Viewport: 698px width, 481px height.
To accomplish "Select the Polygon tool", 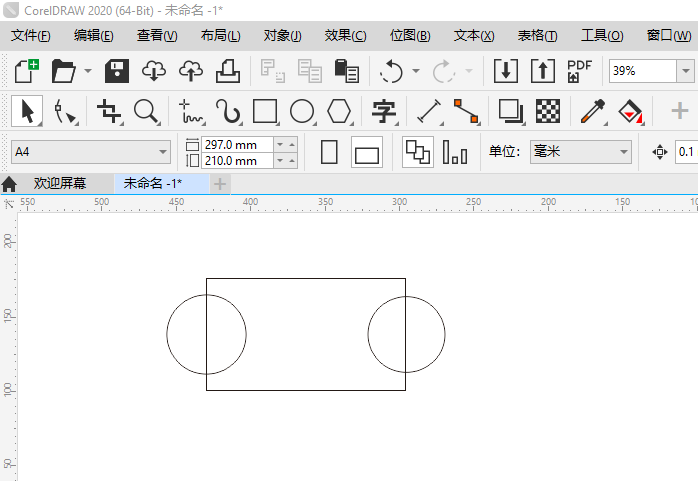I will coord(340,111).
